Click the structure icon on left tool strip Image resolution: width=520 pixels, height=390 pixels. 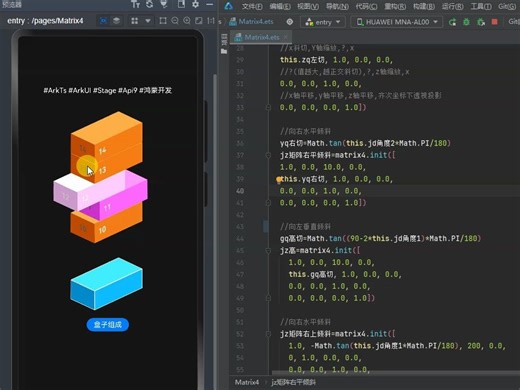coord(224,39)
